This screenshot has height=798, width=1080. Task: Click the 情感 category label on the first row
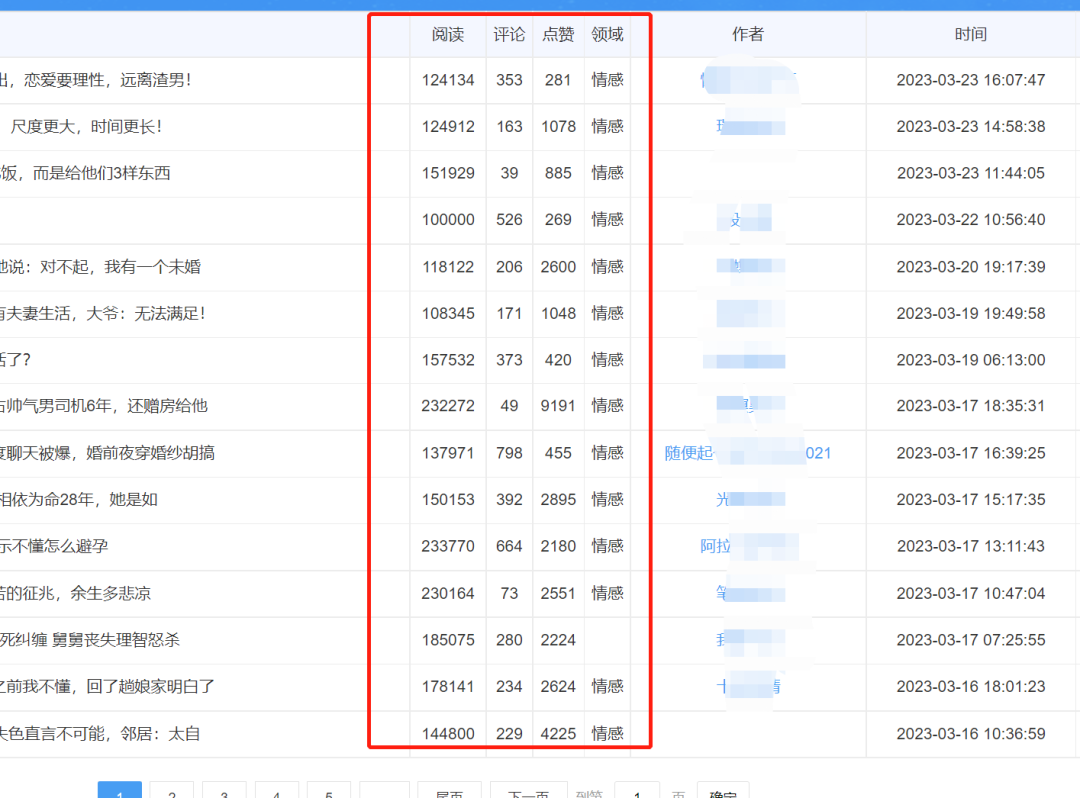pyautogui.click(x=607, y=80)
